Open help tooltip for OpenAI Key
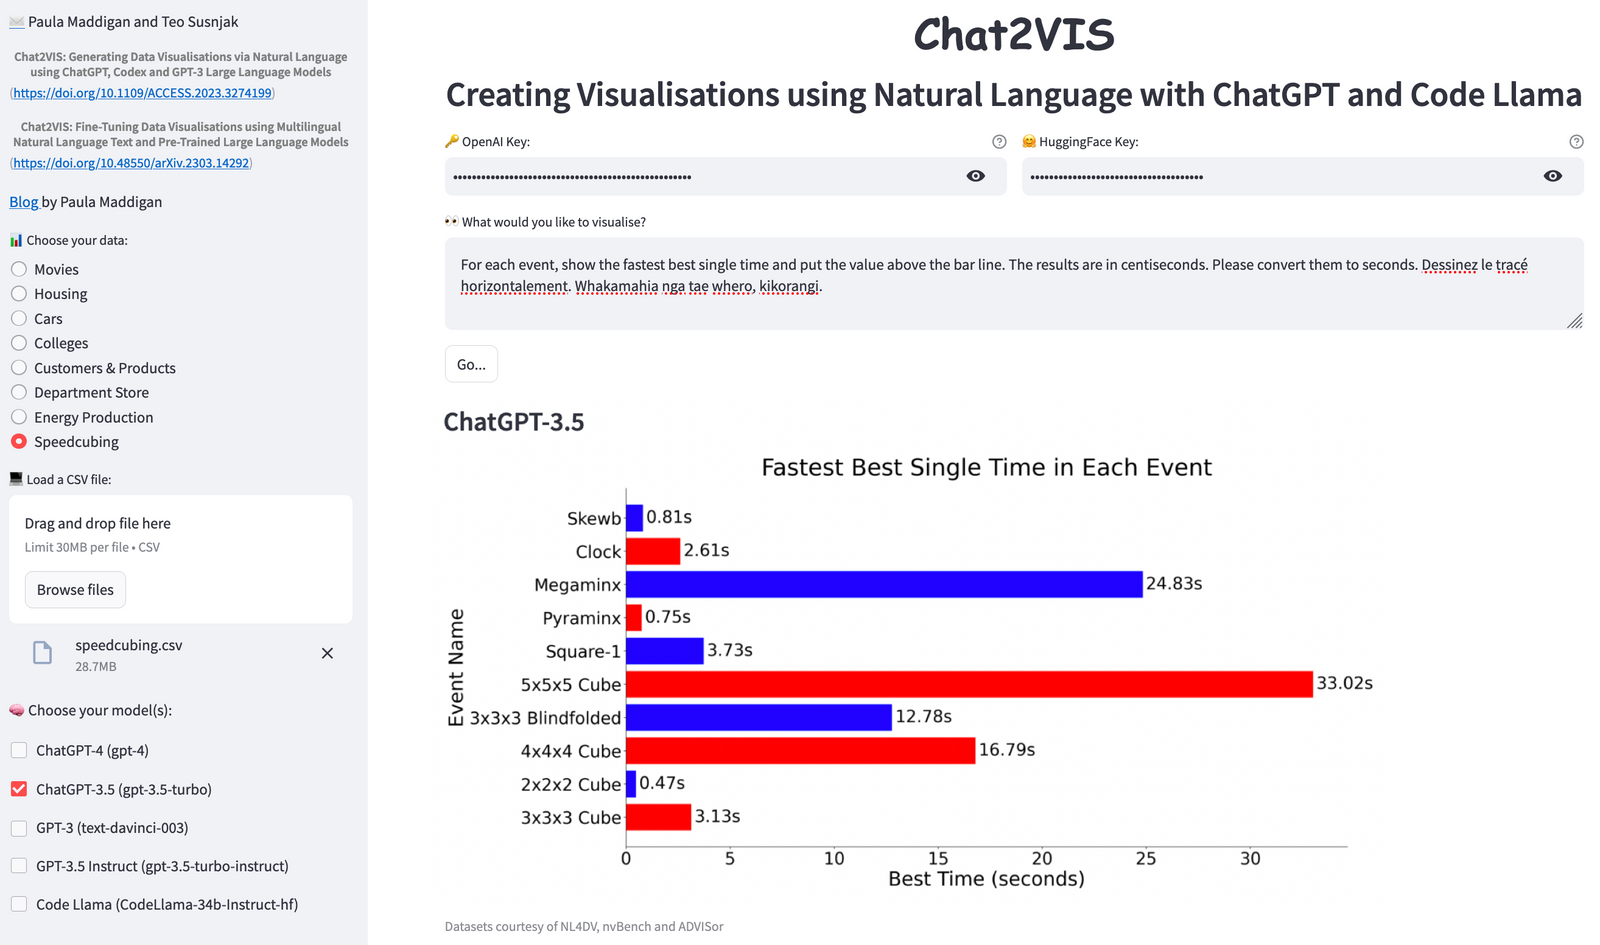The height and width of the screenshot is (945, 1600). (999, 142)
